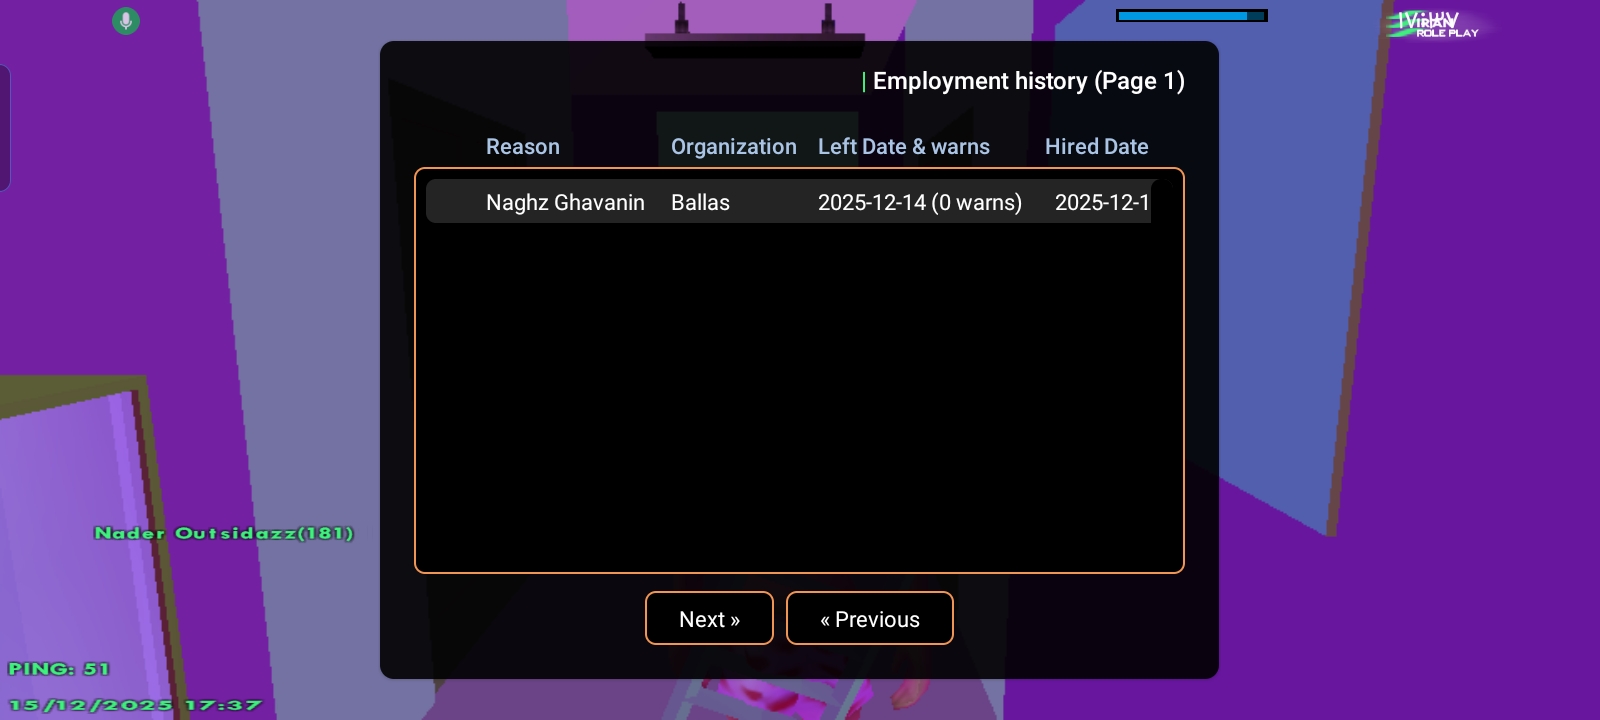
Task: Click the 2025-12-14 (0 warns) left date
Action: tap(919, 202)
